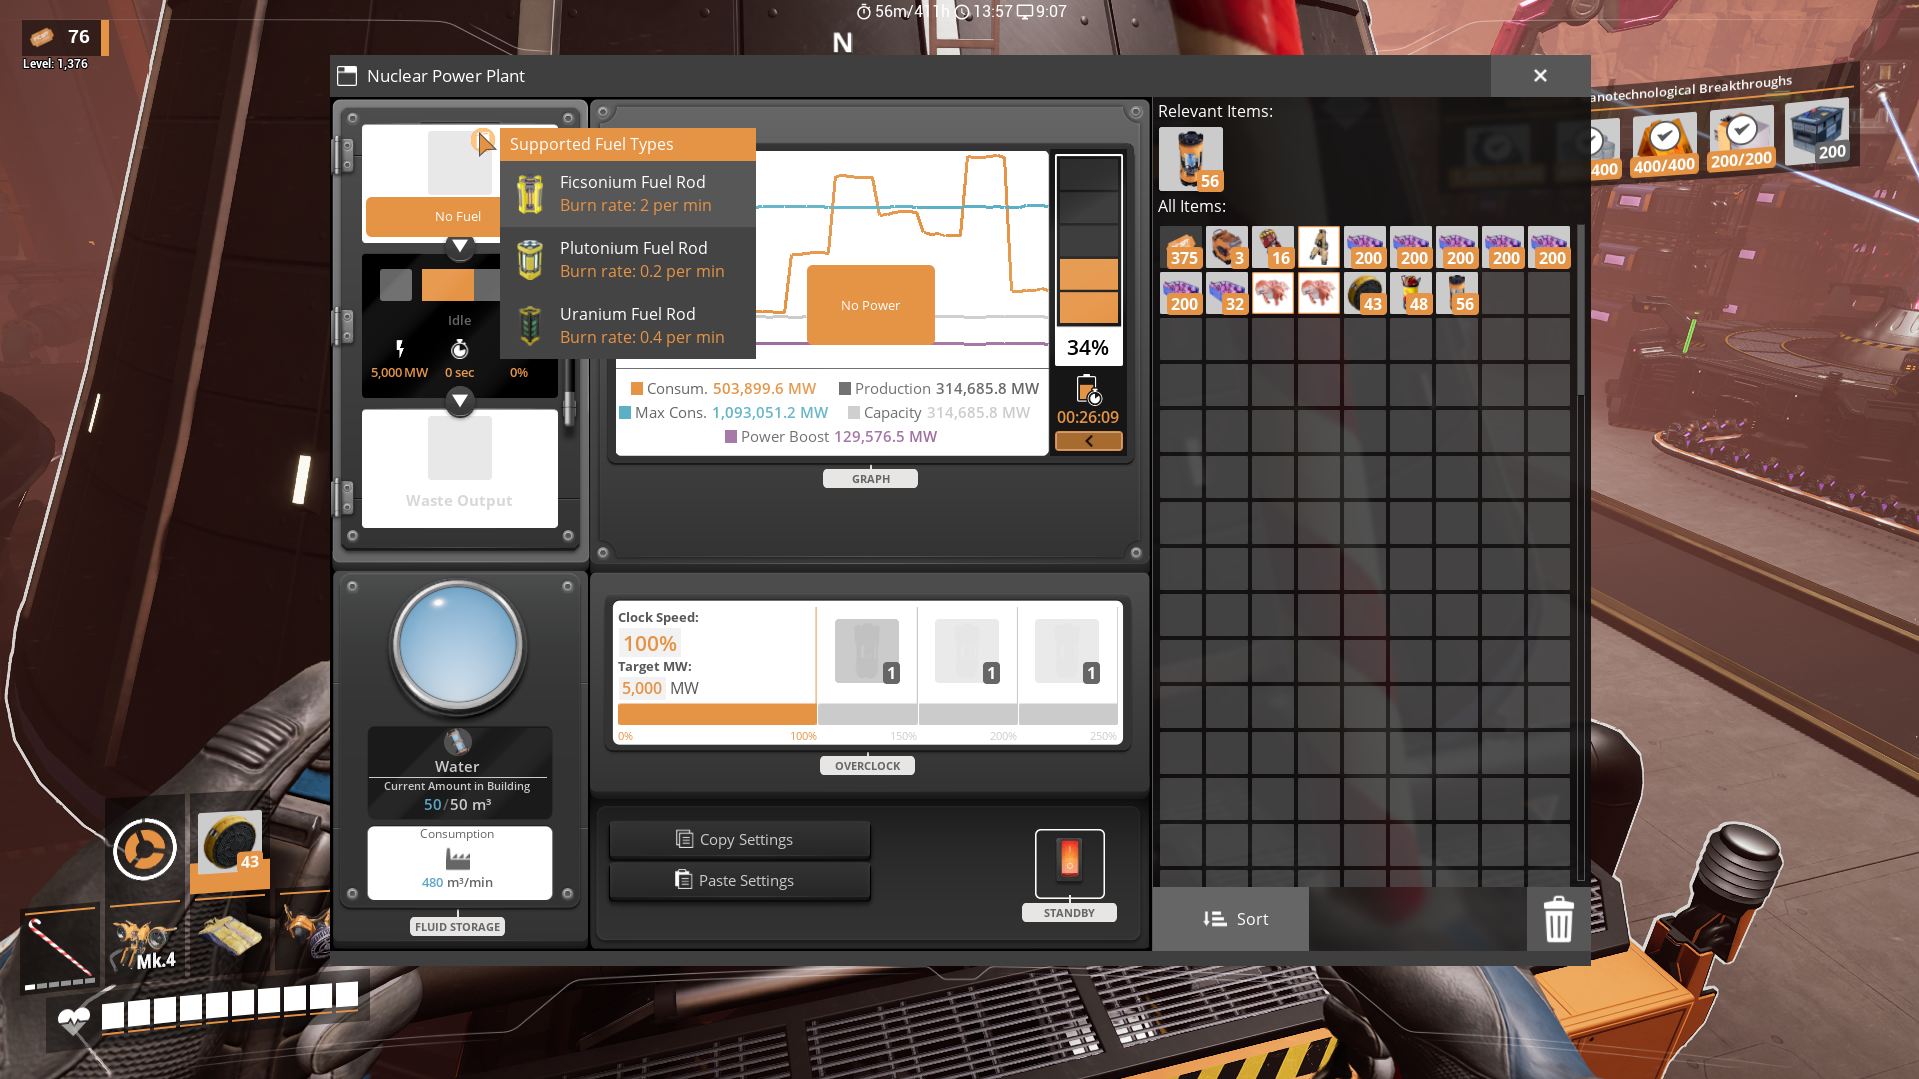
Task: Click the third power shard slot
Action: click(1067, 651)
